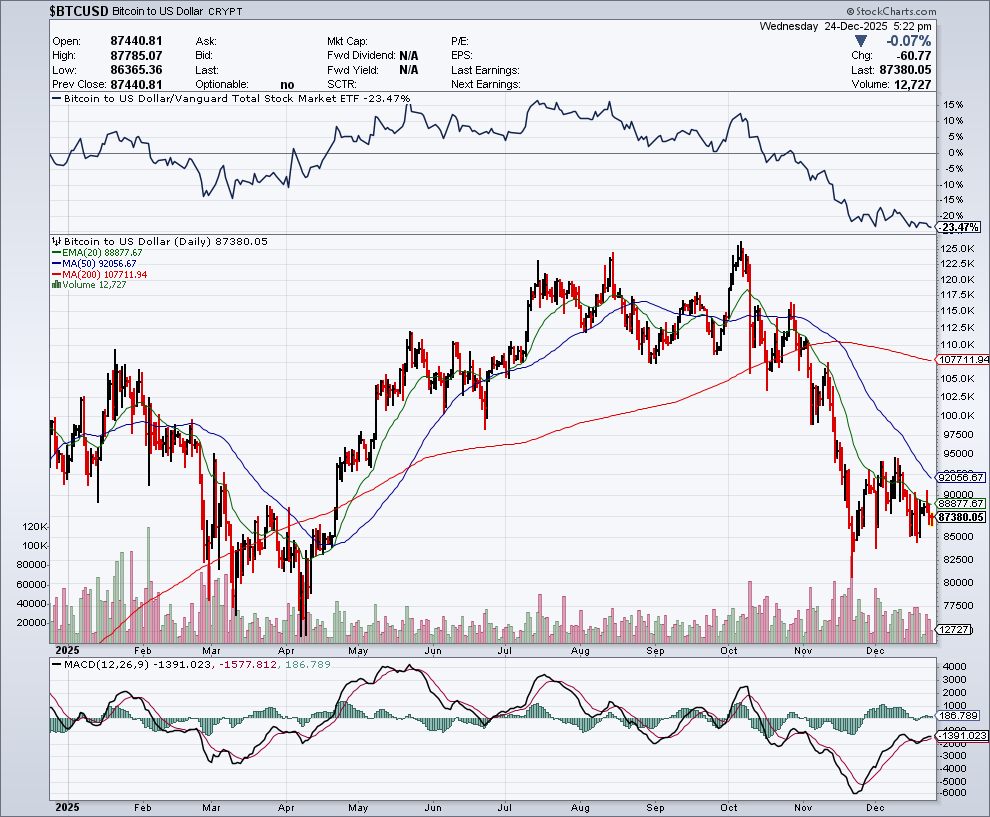Click the 12727 volume axis tag
The height and width of the screenshot is (817, 990).
pos(954,630)
